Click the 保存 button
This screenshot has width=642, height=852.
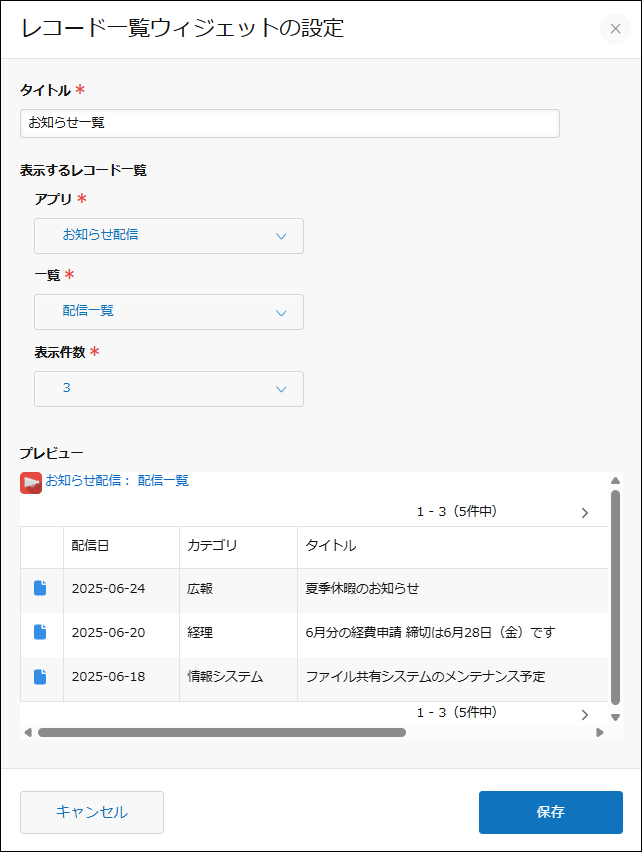tap(549, 812)
